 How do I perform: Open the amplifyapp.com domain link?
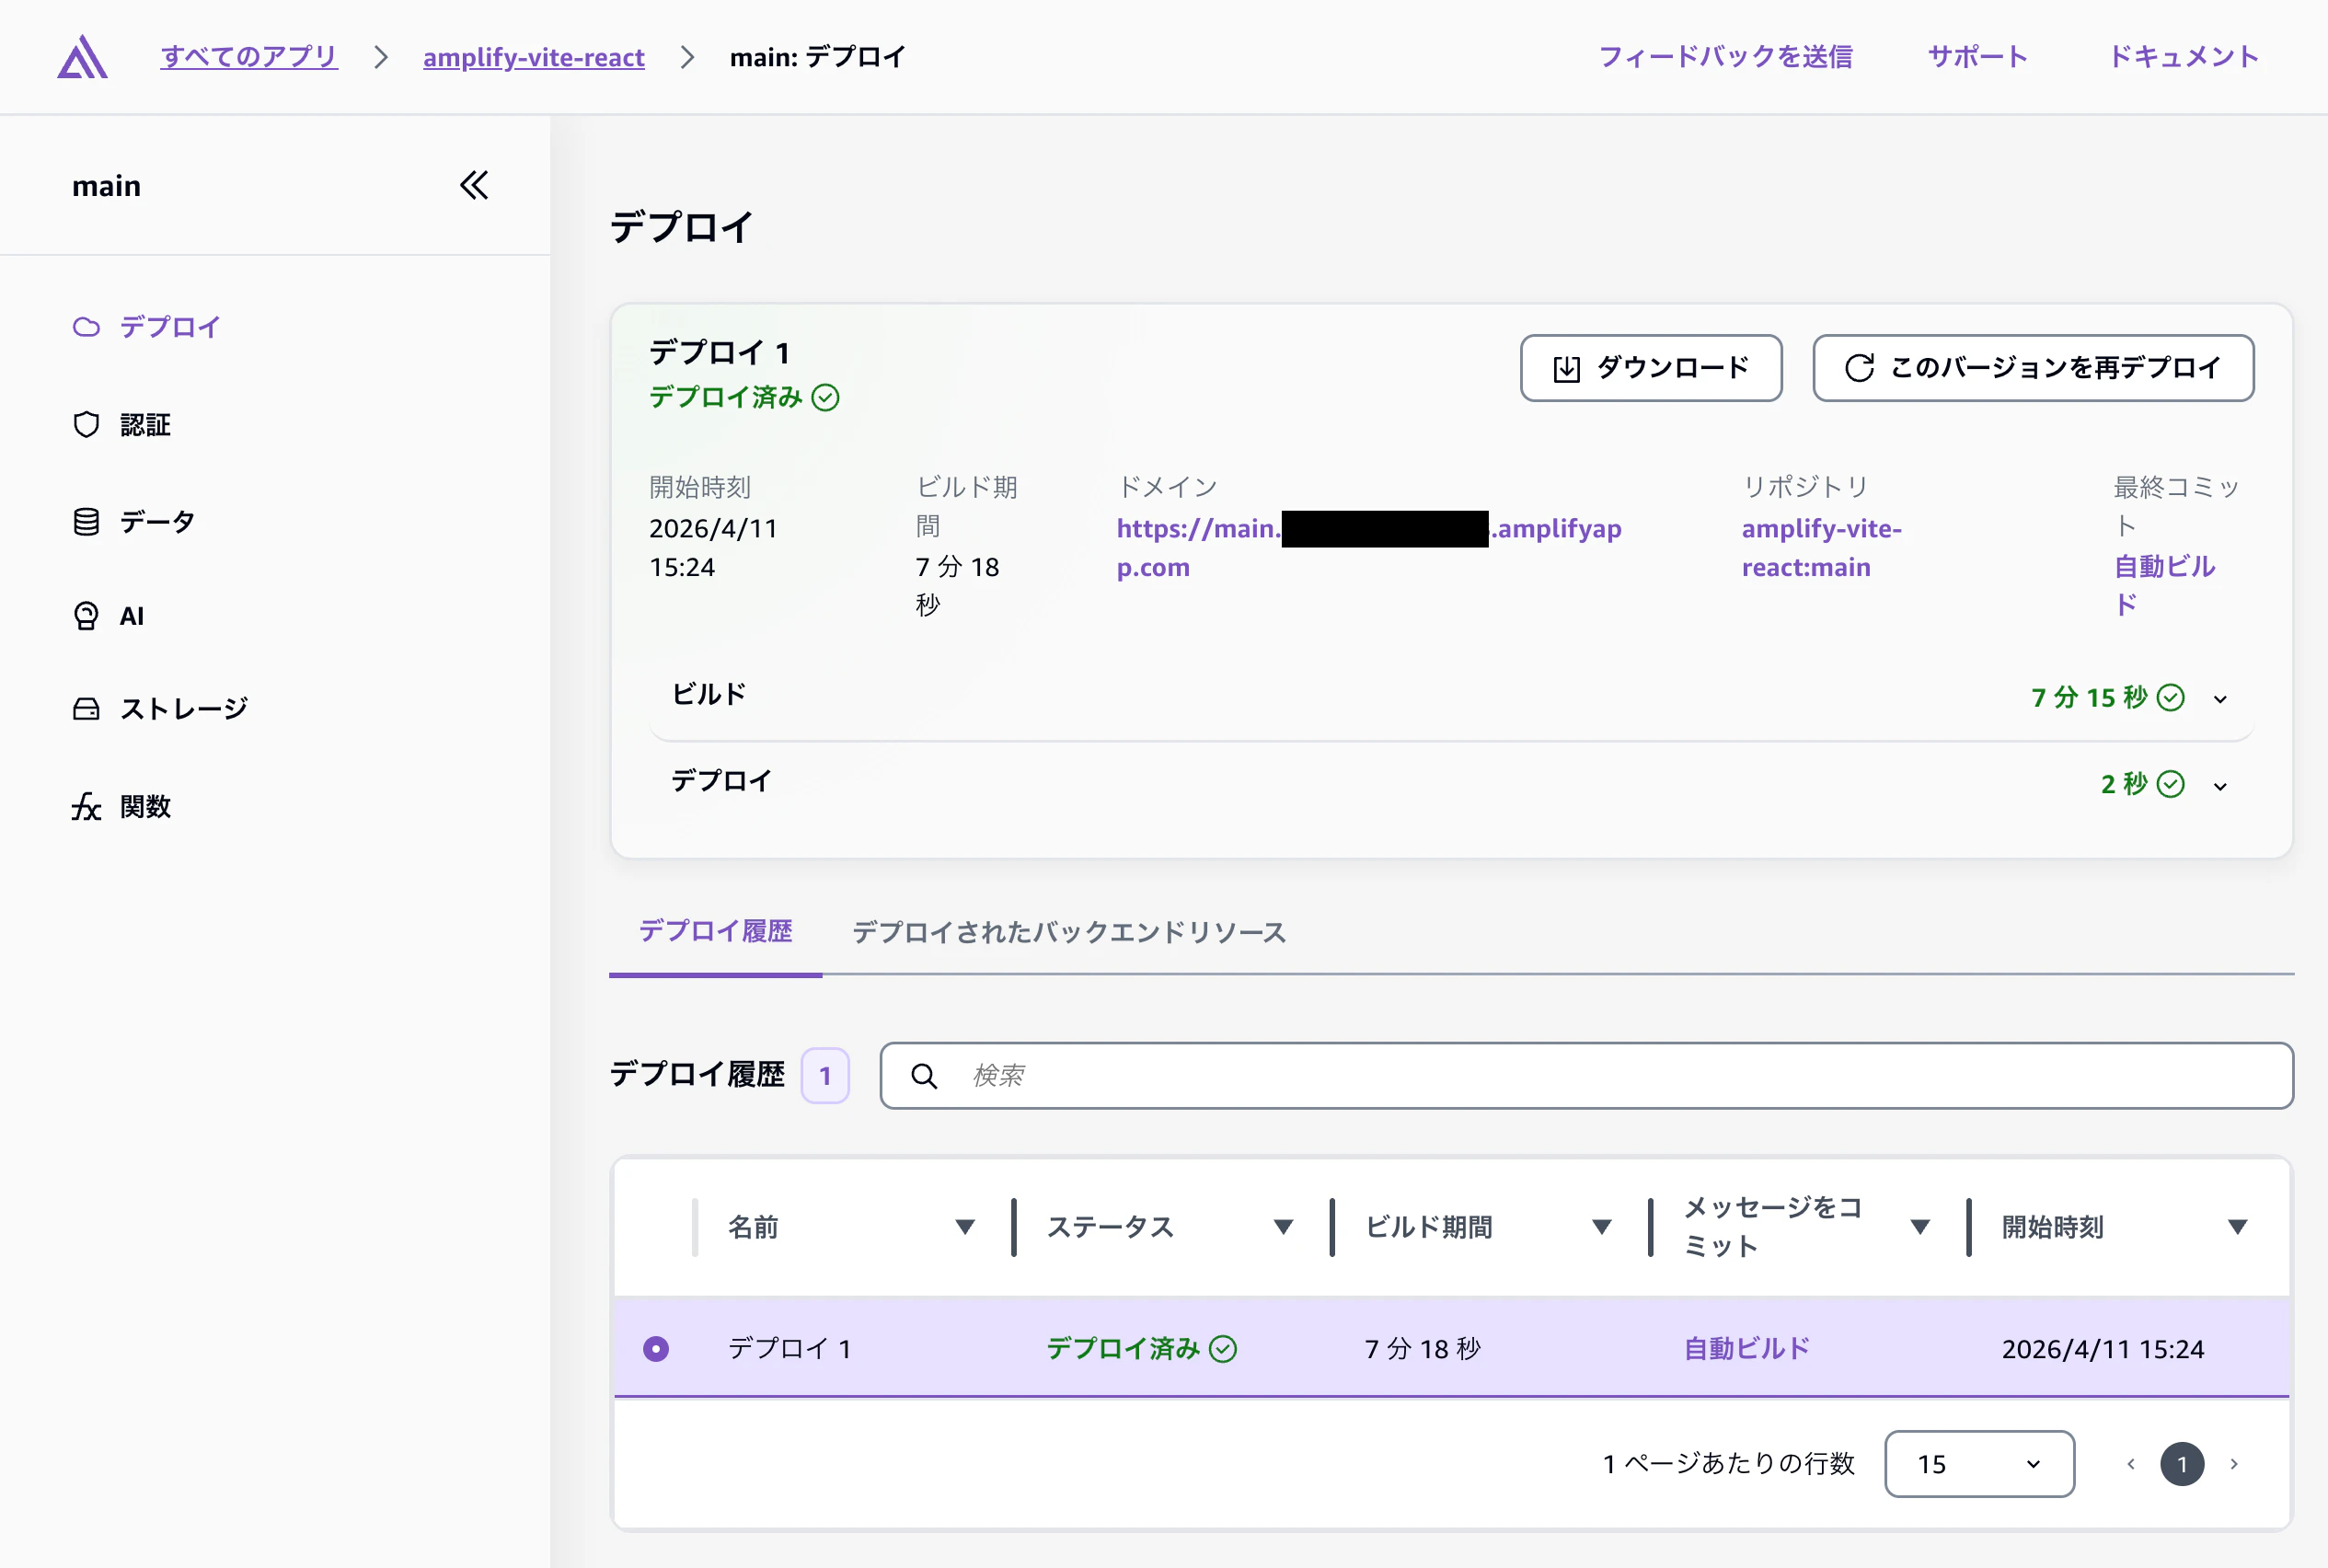coord(1369,547)
